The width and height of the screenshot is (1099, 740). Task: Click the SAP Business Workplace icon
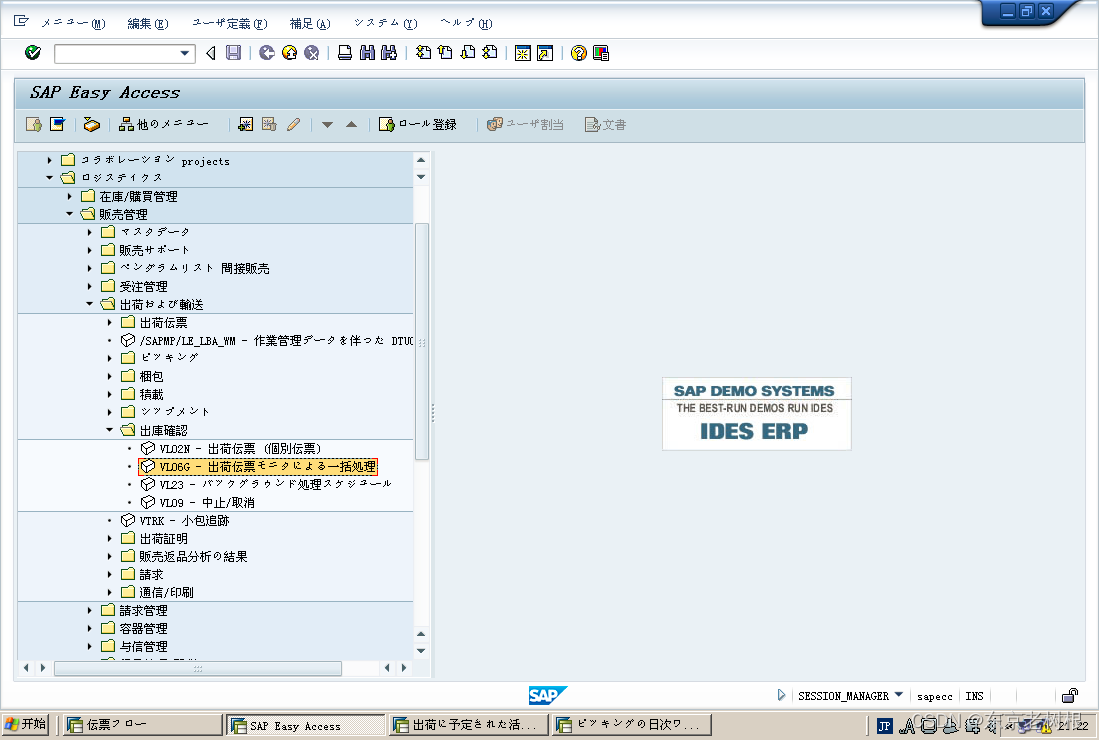(x=91, y=124)
